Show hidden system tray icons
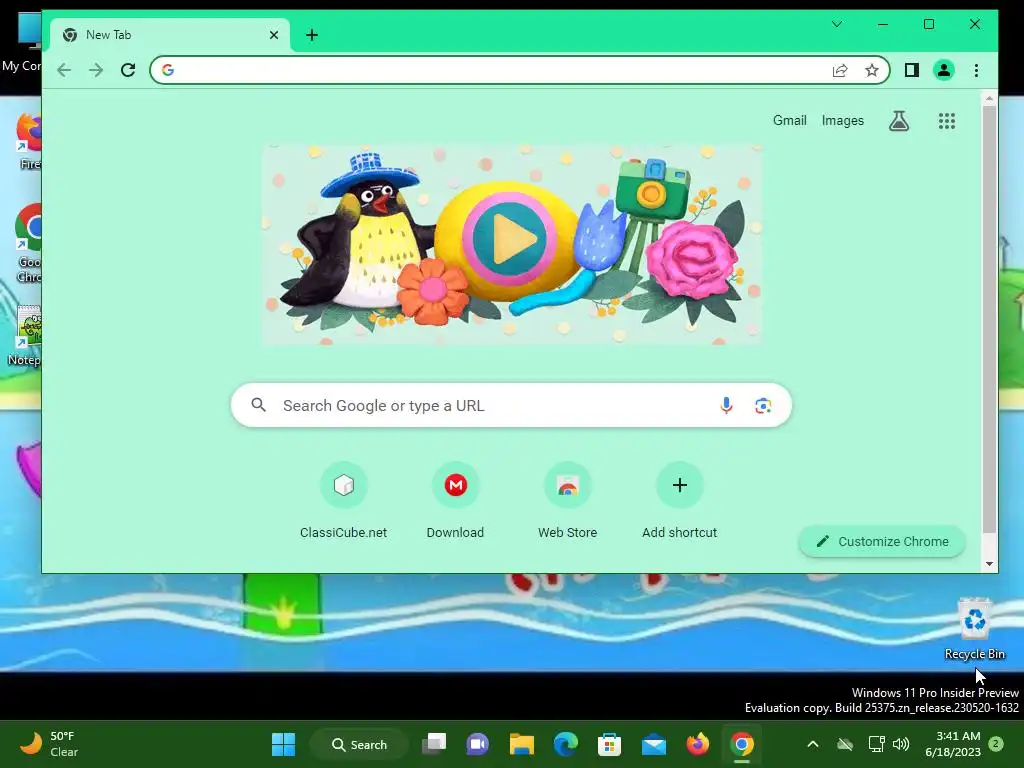Viewport: 1024px width, 768px height. (812, 744)
